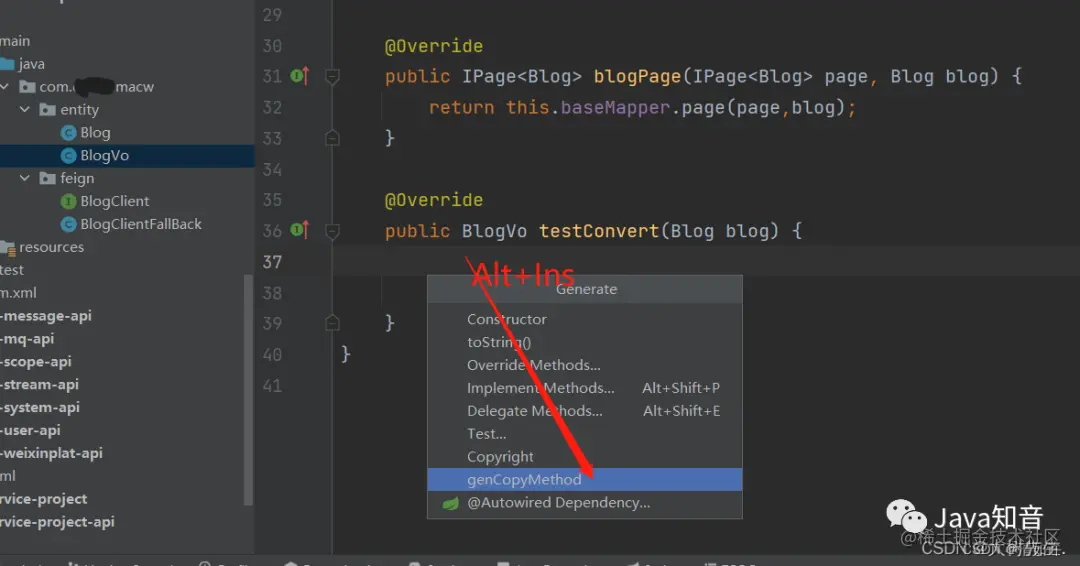Viewport: 1080px width, 566px height.
Task: Select Constructor in the Generate menu
Action: [x=506, y=319]
